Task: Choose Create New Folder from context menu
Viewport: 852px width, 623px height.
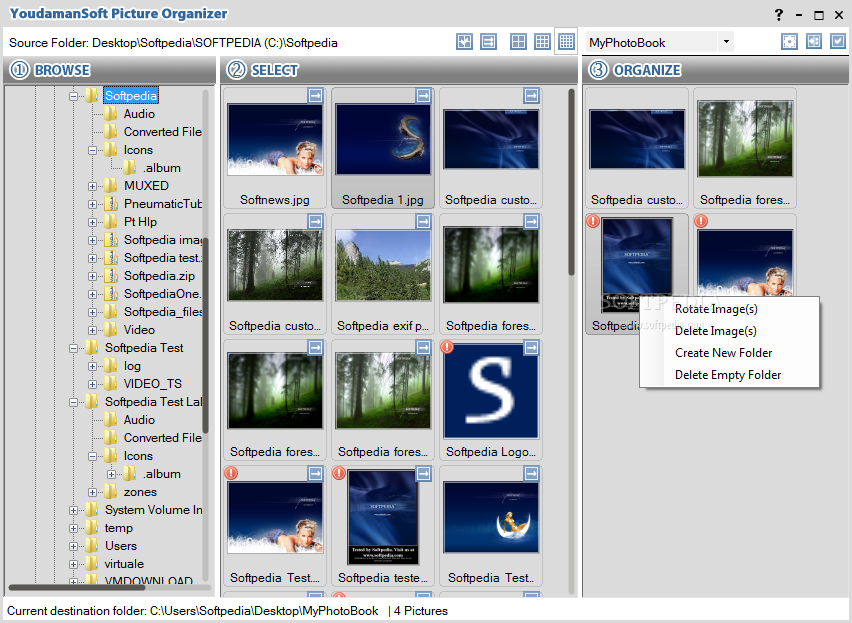Action: click(x=729, y=353)
